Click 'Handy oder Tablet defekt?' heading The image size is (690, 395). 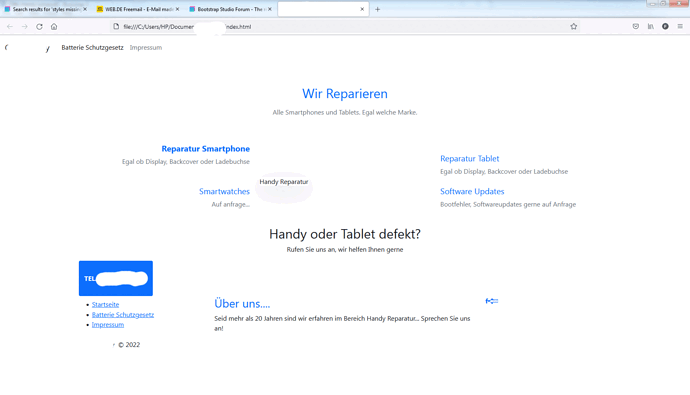(x=345, y=234)
